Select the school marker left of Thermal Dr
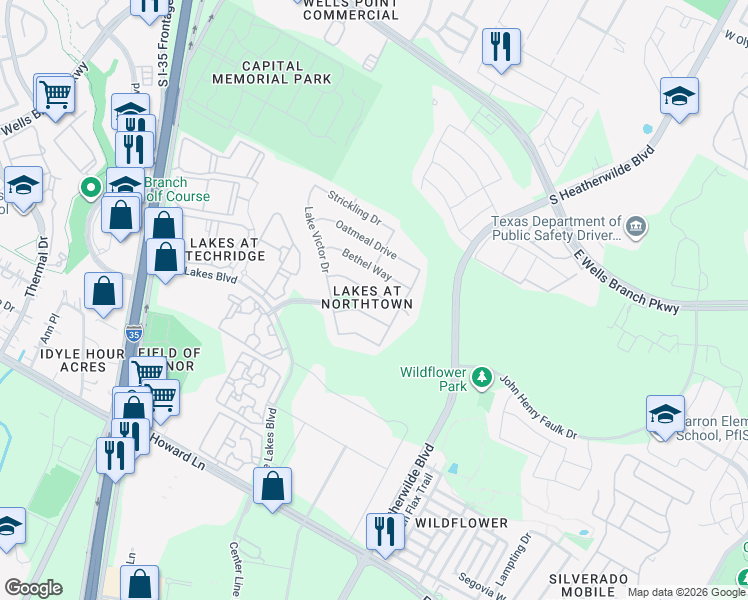The width and height of the screenshot is (748, 600). 23,186
